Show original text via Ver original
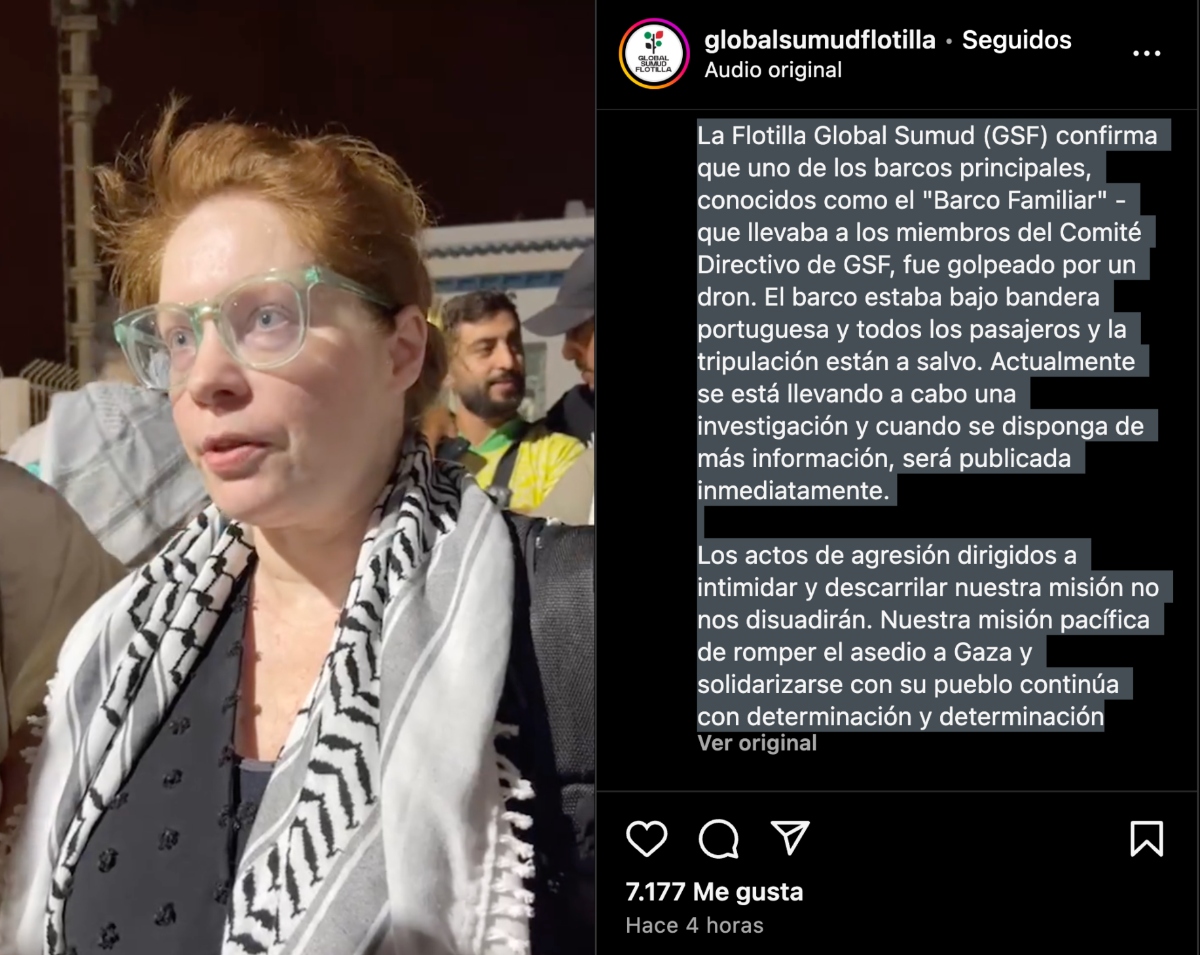1200x955 pixels. coord(757,743)
